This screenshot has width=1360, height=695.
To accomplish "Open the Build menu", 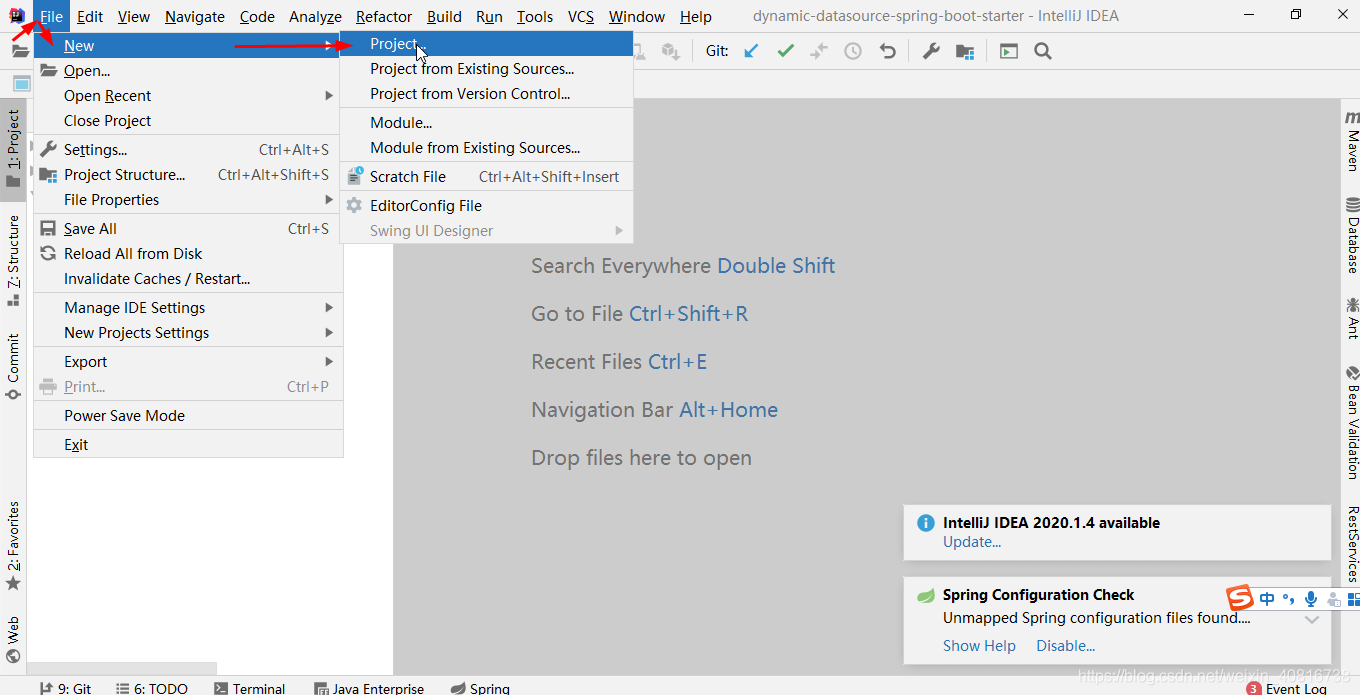I will point(444,16).
